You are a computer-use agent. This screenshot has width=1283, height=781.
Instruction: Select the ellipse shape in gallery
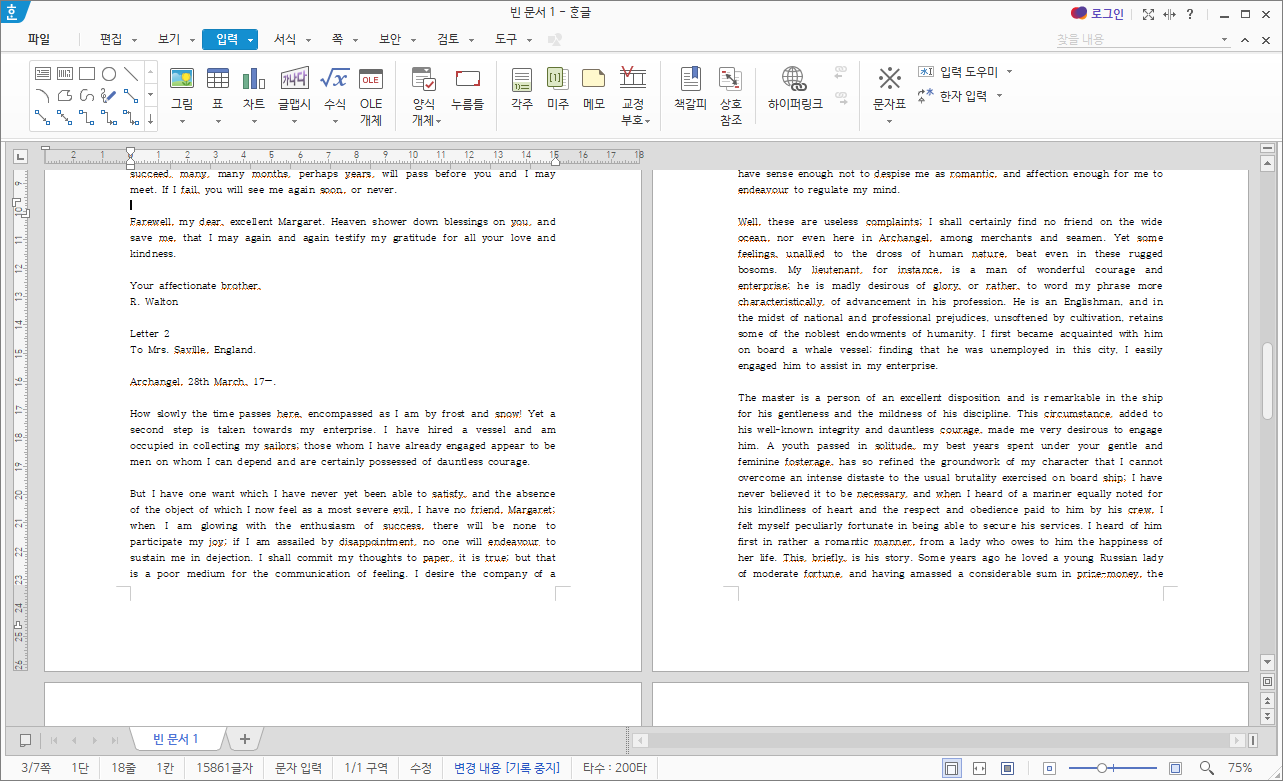coord(109,73)
